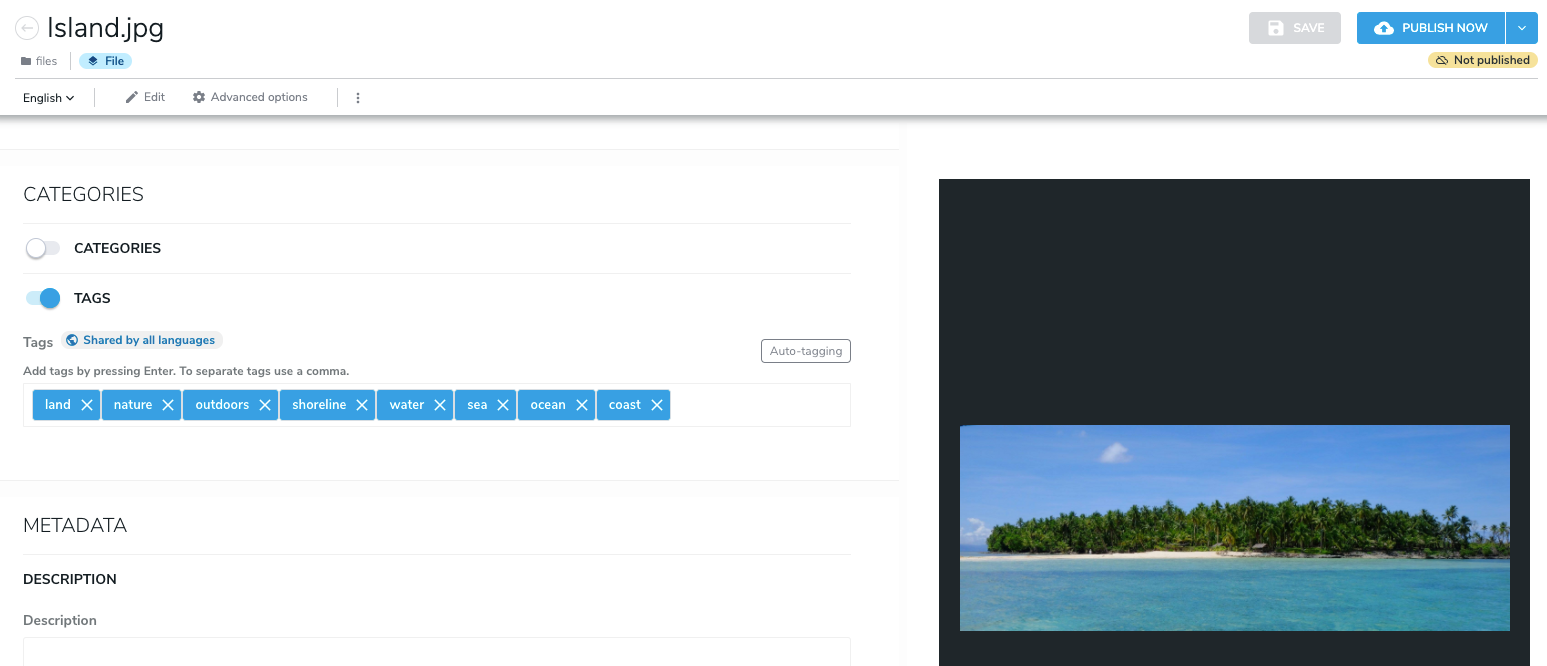Click inside the Description text field

tap(435, 657)
